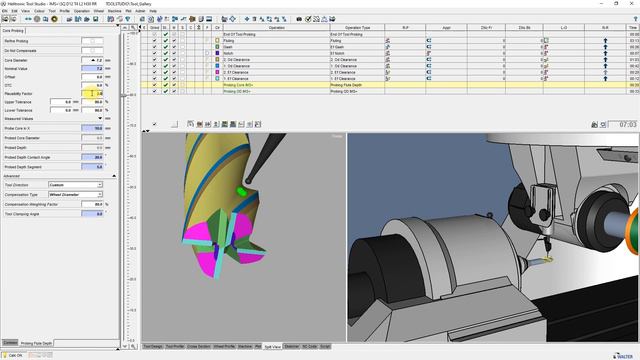
Task: Toggle F column checkbox in Notch row
Action: tap(207, 53)
